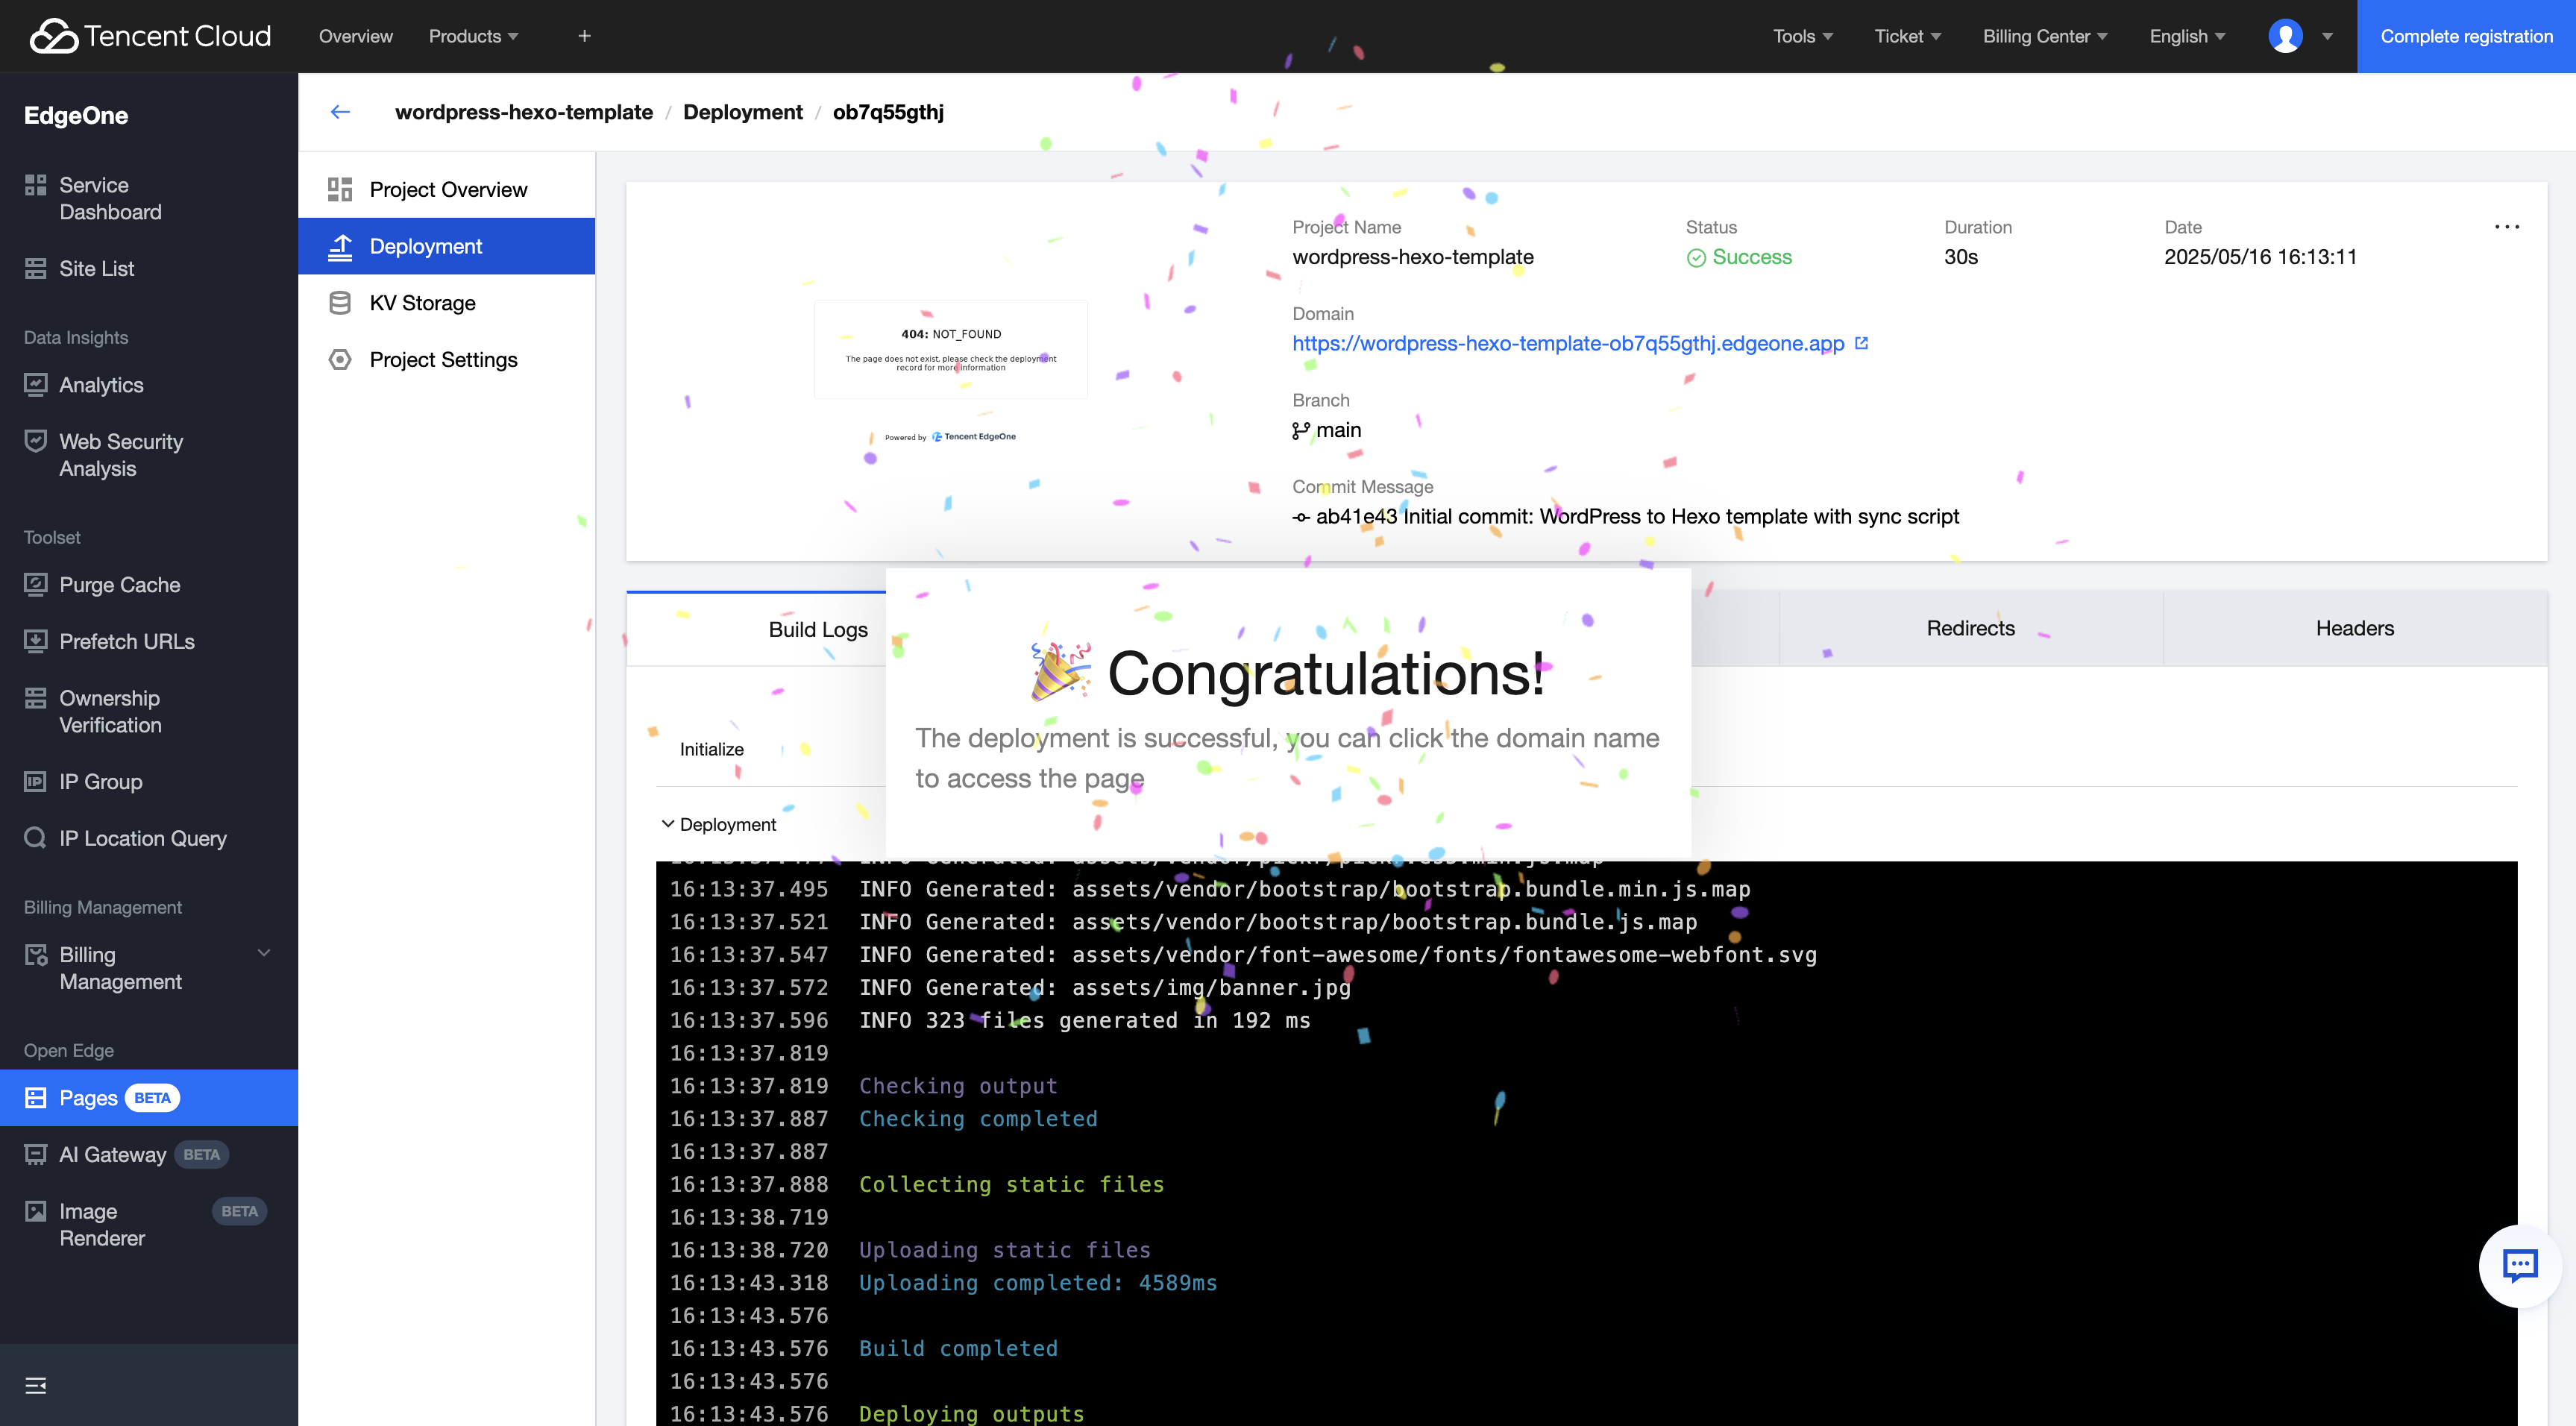The height and width of the screenshot is (1426, 2576).
Task: Open the Purge Cache tool
Action: coord(119,585)
